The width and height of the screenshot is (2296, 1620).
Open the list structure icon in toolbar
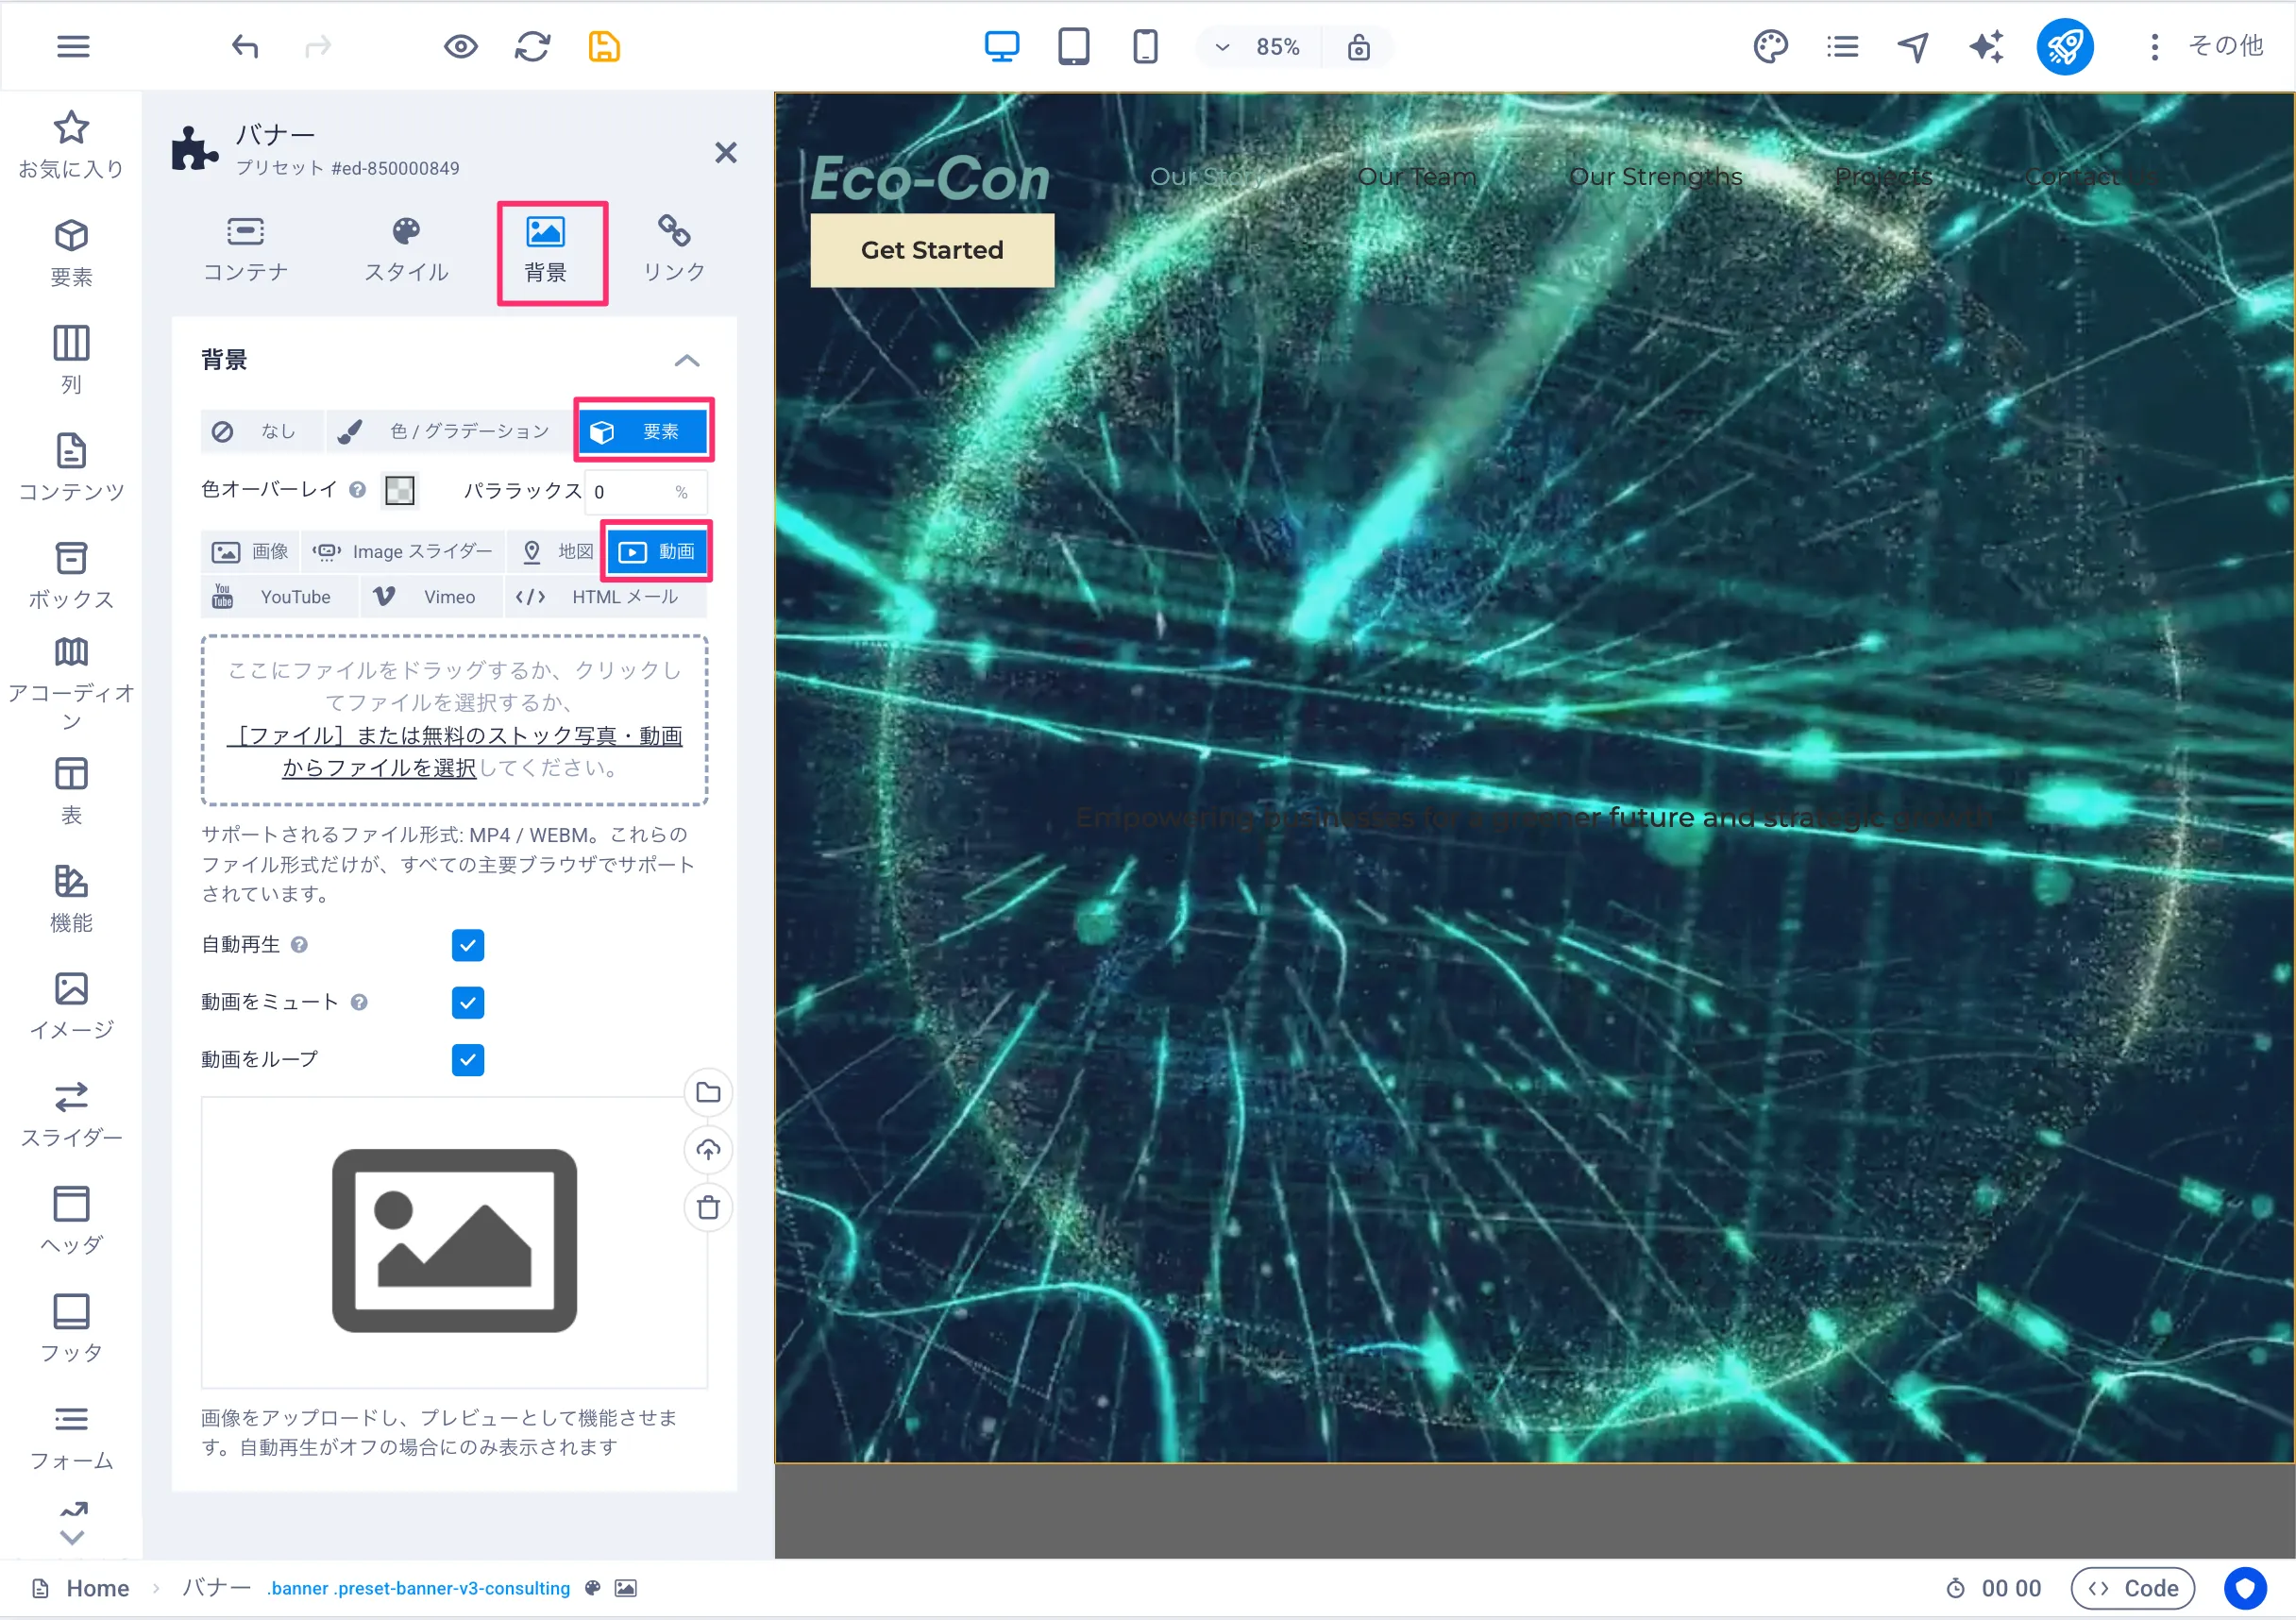click(1842, 47)
